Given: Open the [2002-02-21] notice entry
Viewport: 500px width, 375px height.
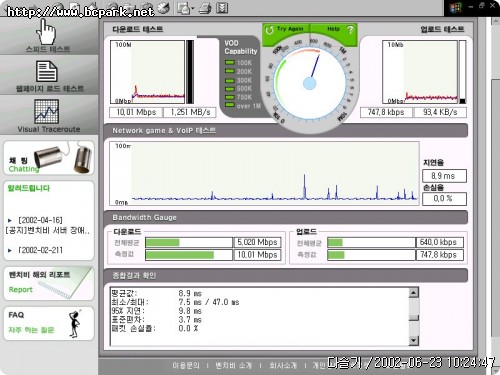Looking at the screenshot, I should coord(40,250).
